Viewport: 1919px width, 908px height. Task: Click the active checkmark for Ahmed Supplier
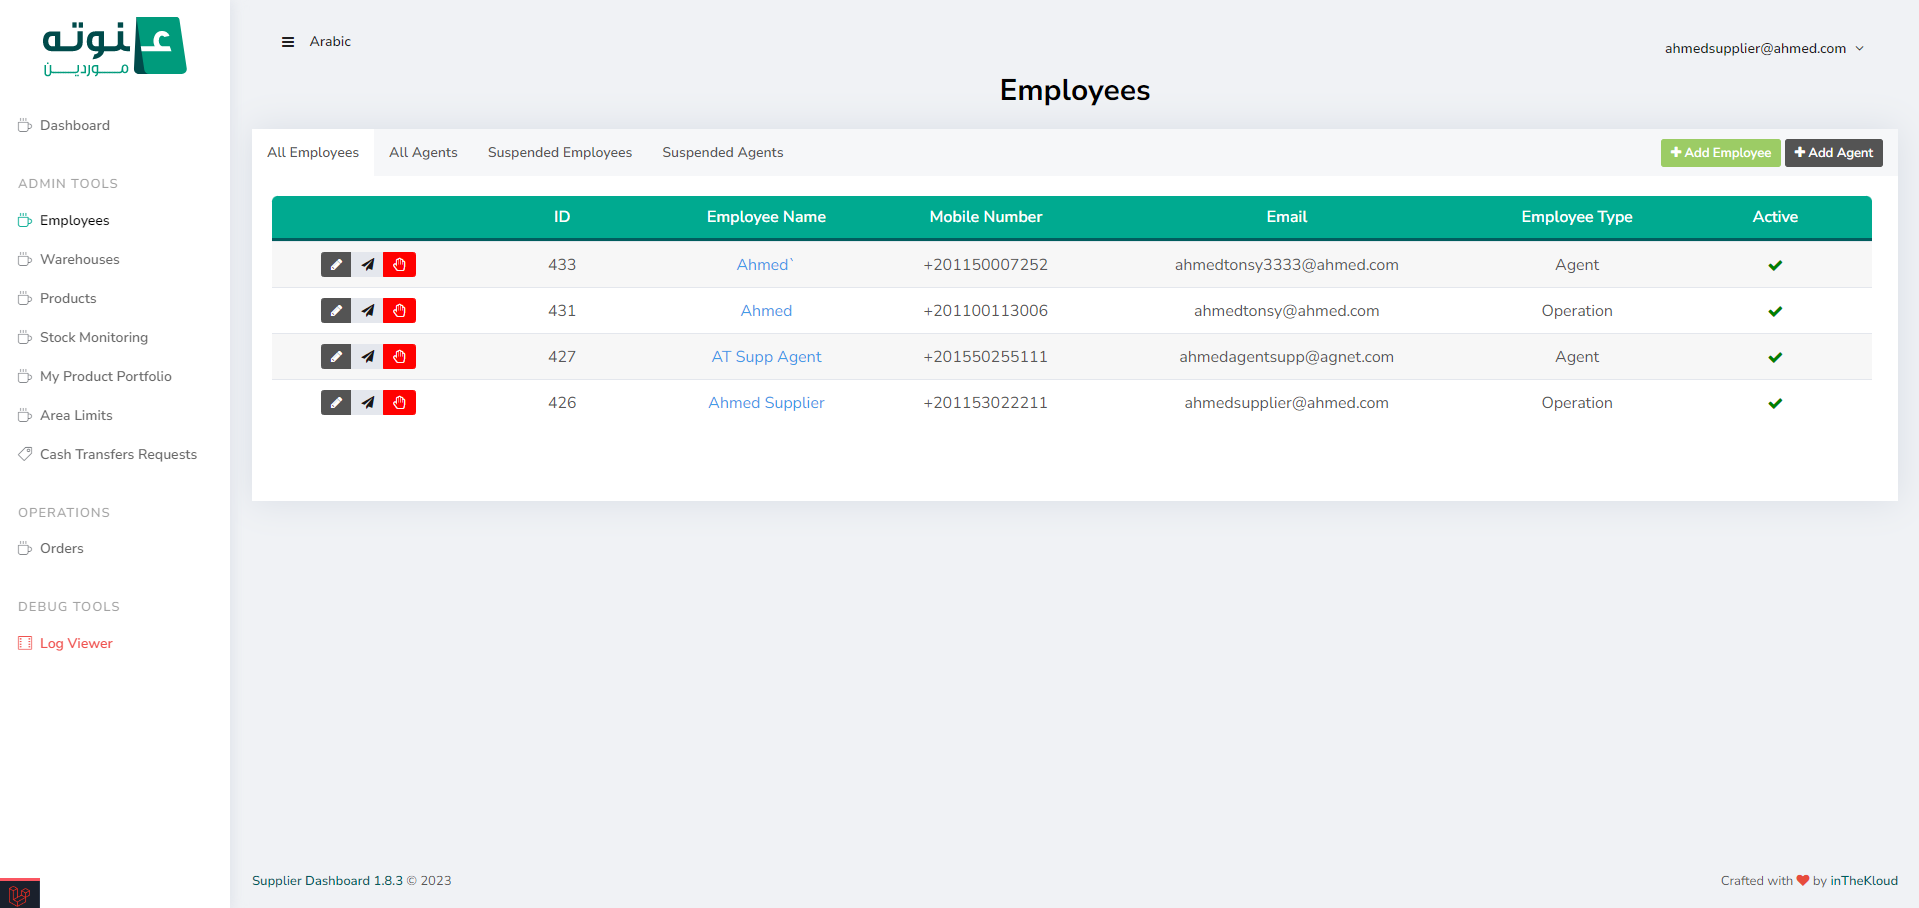[1775, 404]
